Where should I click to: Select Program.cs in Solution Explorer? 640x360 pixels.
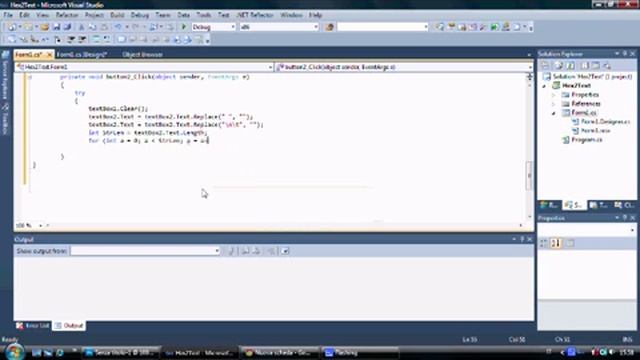587,140
